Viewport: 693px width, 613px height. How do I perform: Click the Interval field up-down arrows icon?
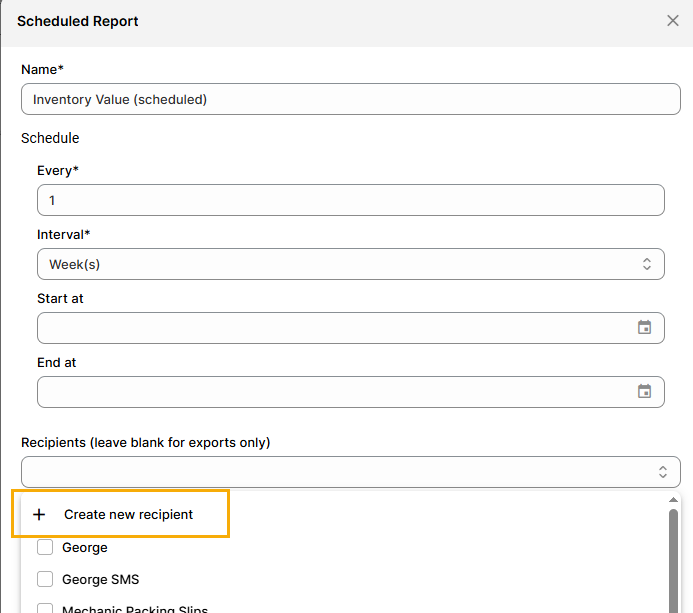pos(647,264)
